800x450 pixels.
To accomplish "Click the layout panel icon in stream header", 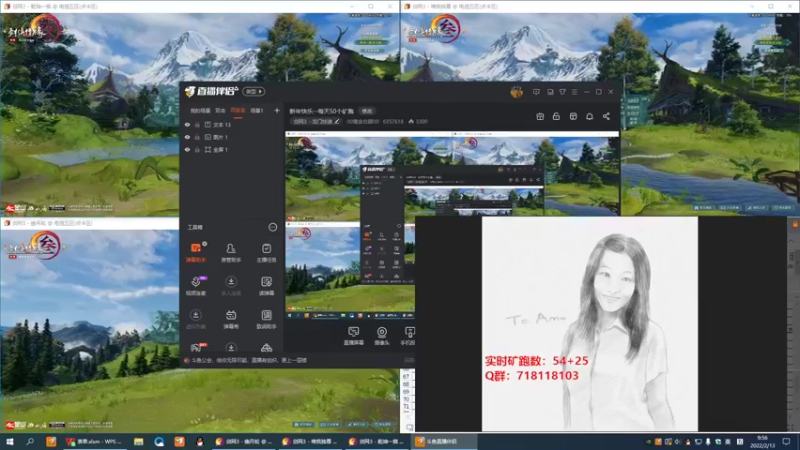I will click(x=573, y=116).
